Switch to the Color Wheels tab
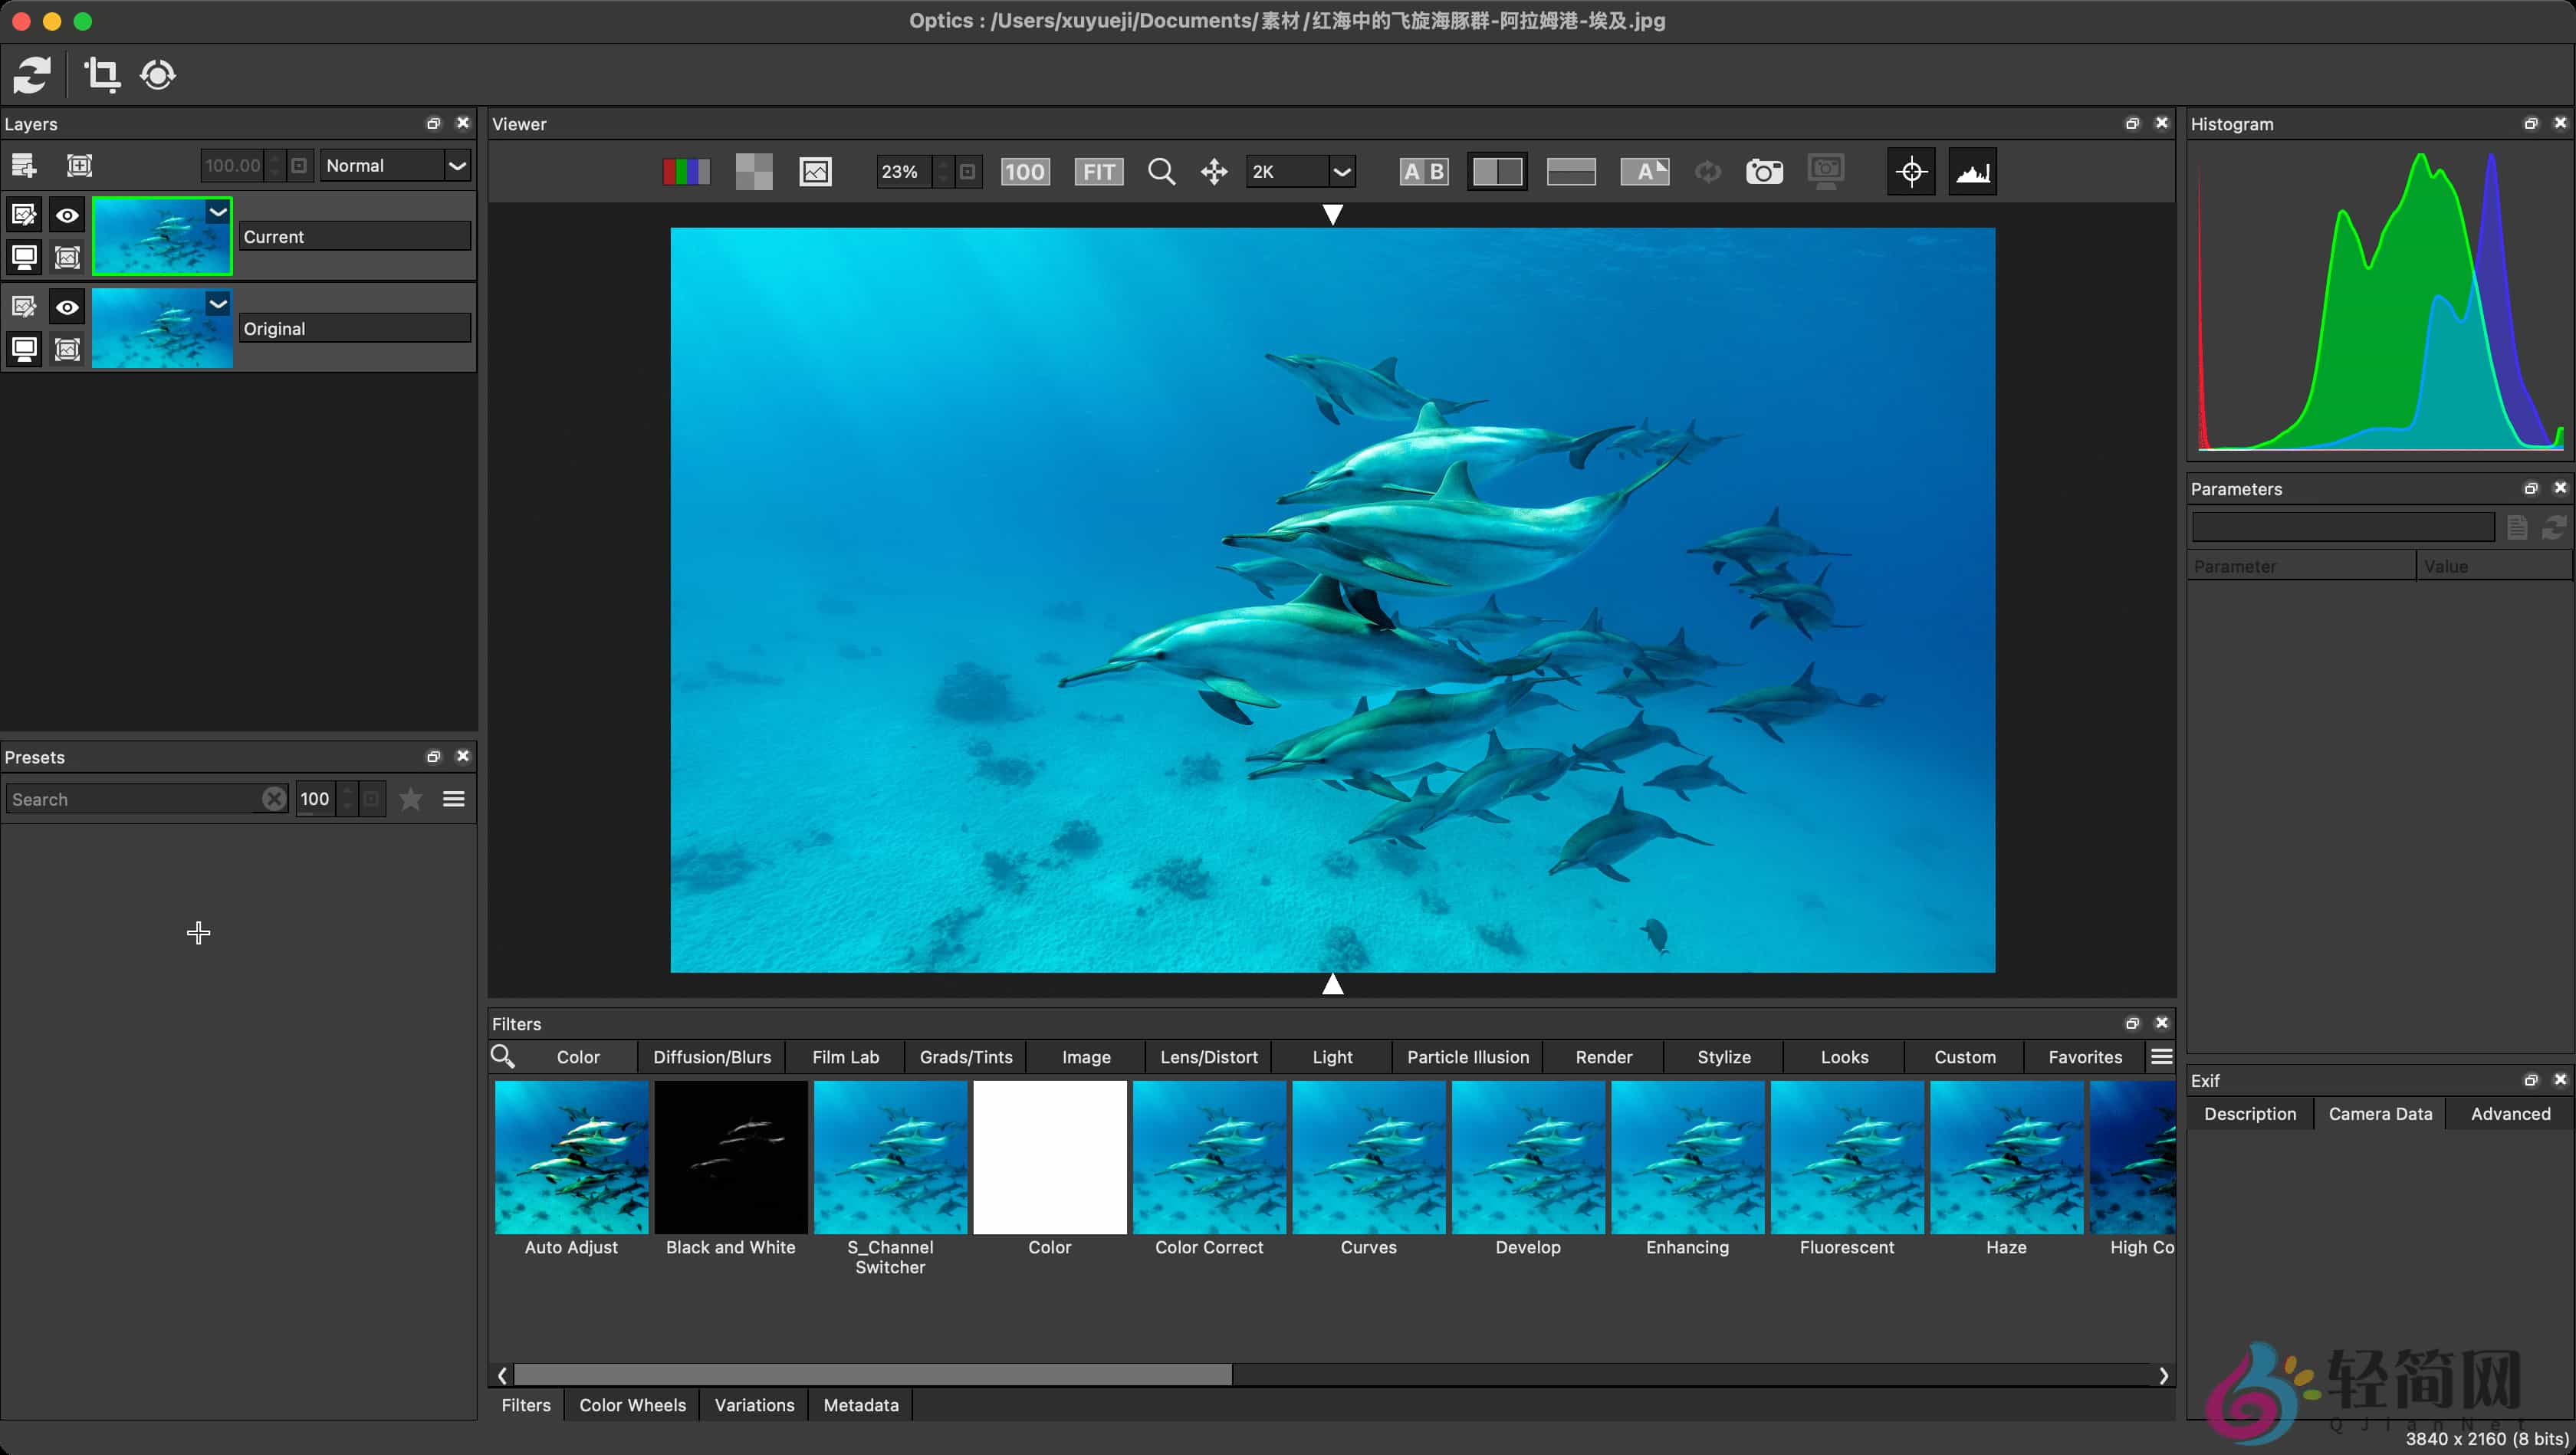 click(632, 1405)
